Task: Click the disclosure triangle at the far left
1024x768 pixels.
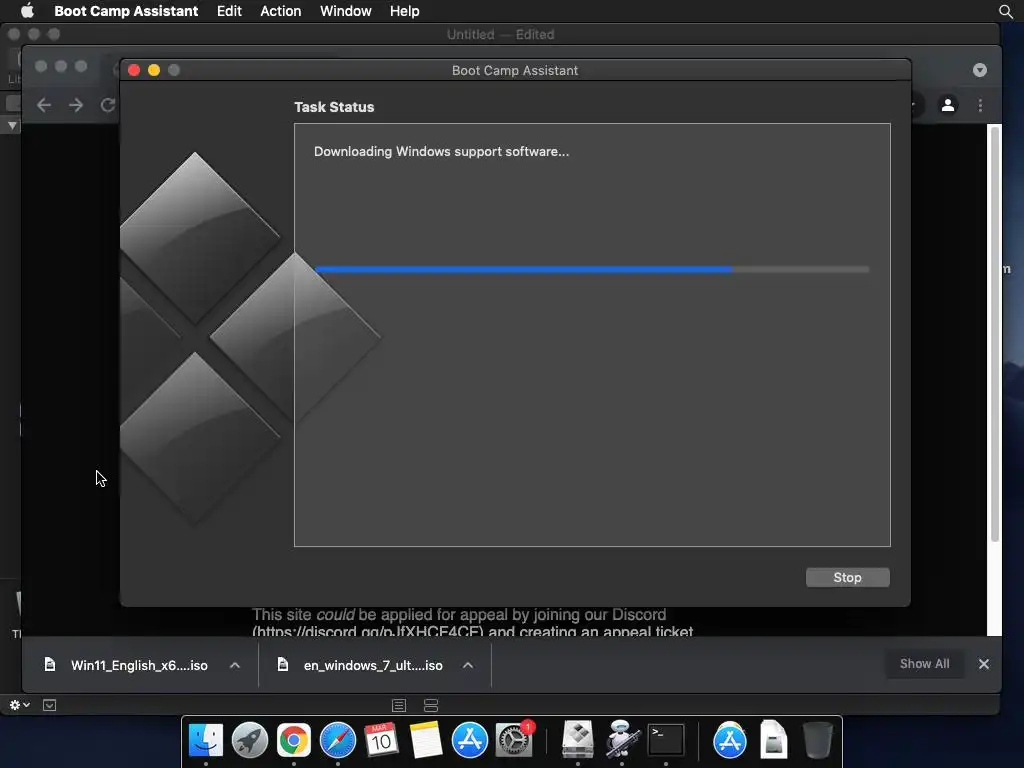Action: click(12, 125)
